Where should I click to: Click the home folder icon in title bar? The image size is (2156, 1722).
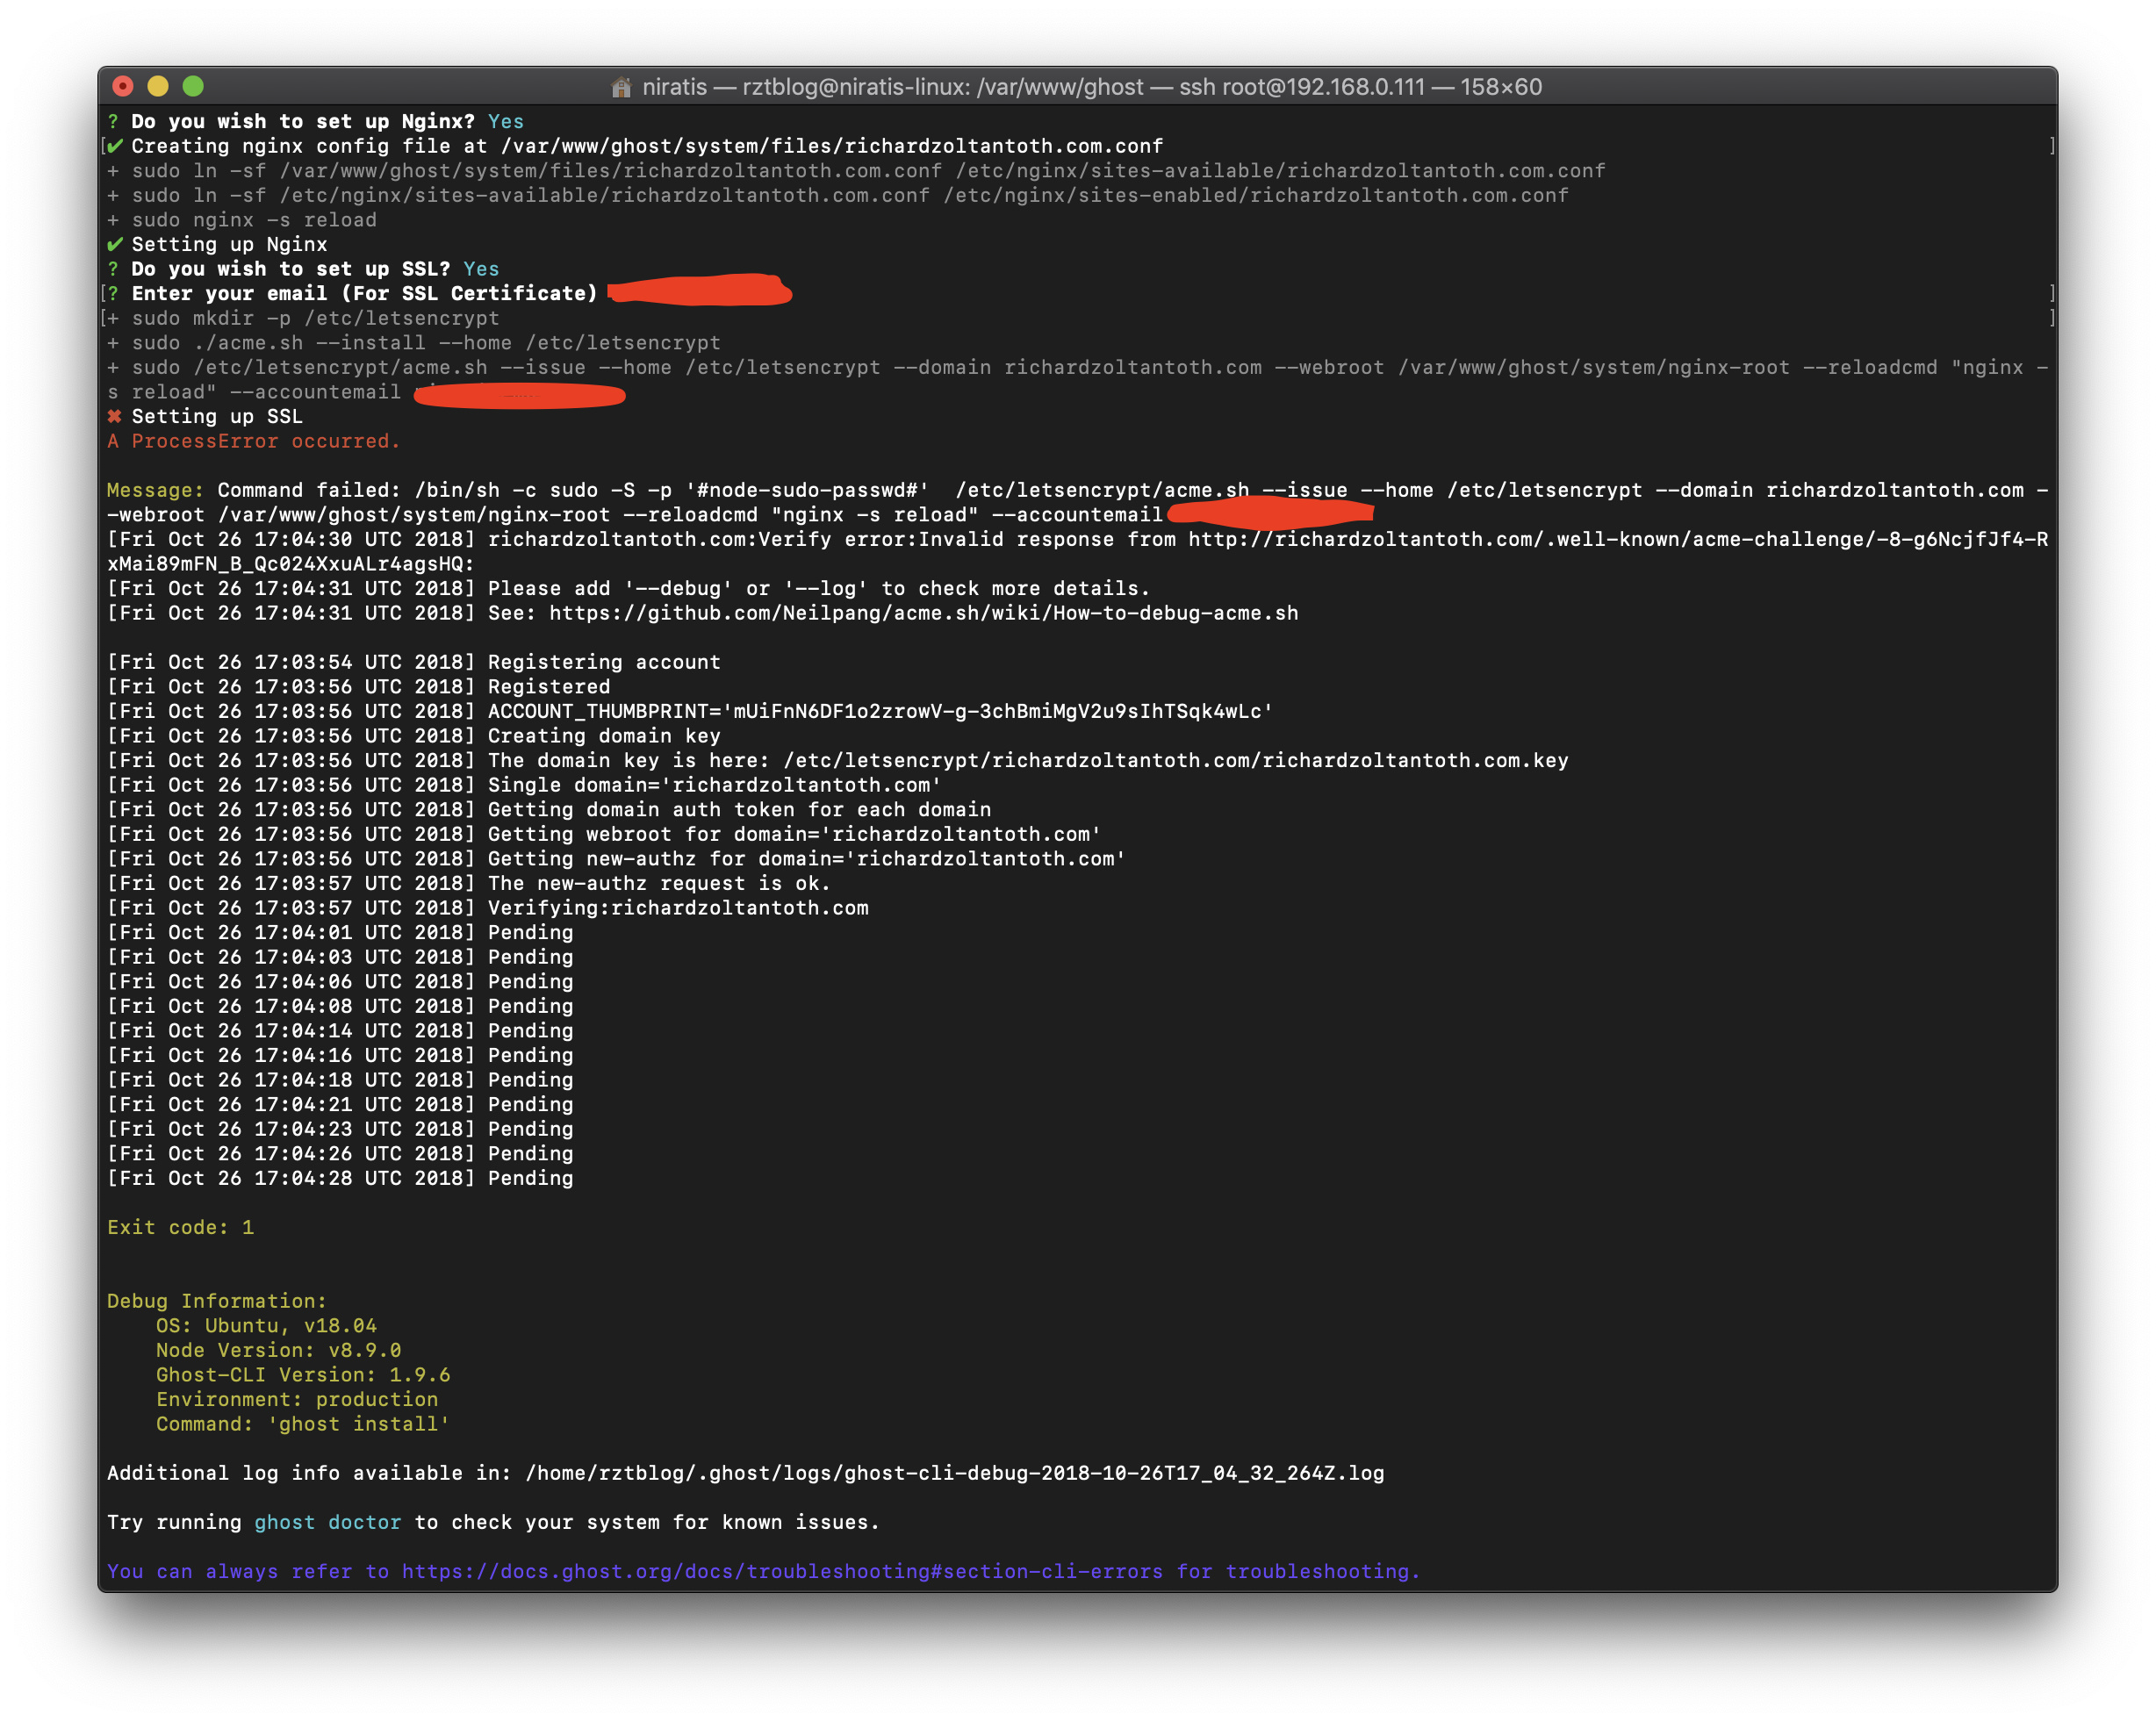tap(621, 88)
